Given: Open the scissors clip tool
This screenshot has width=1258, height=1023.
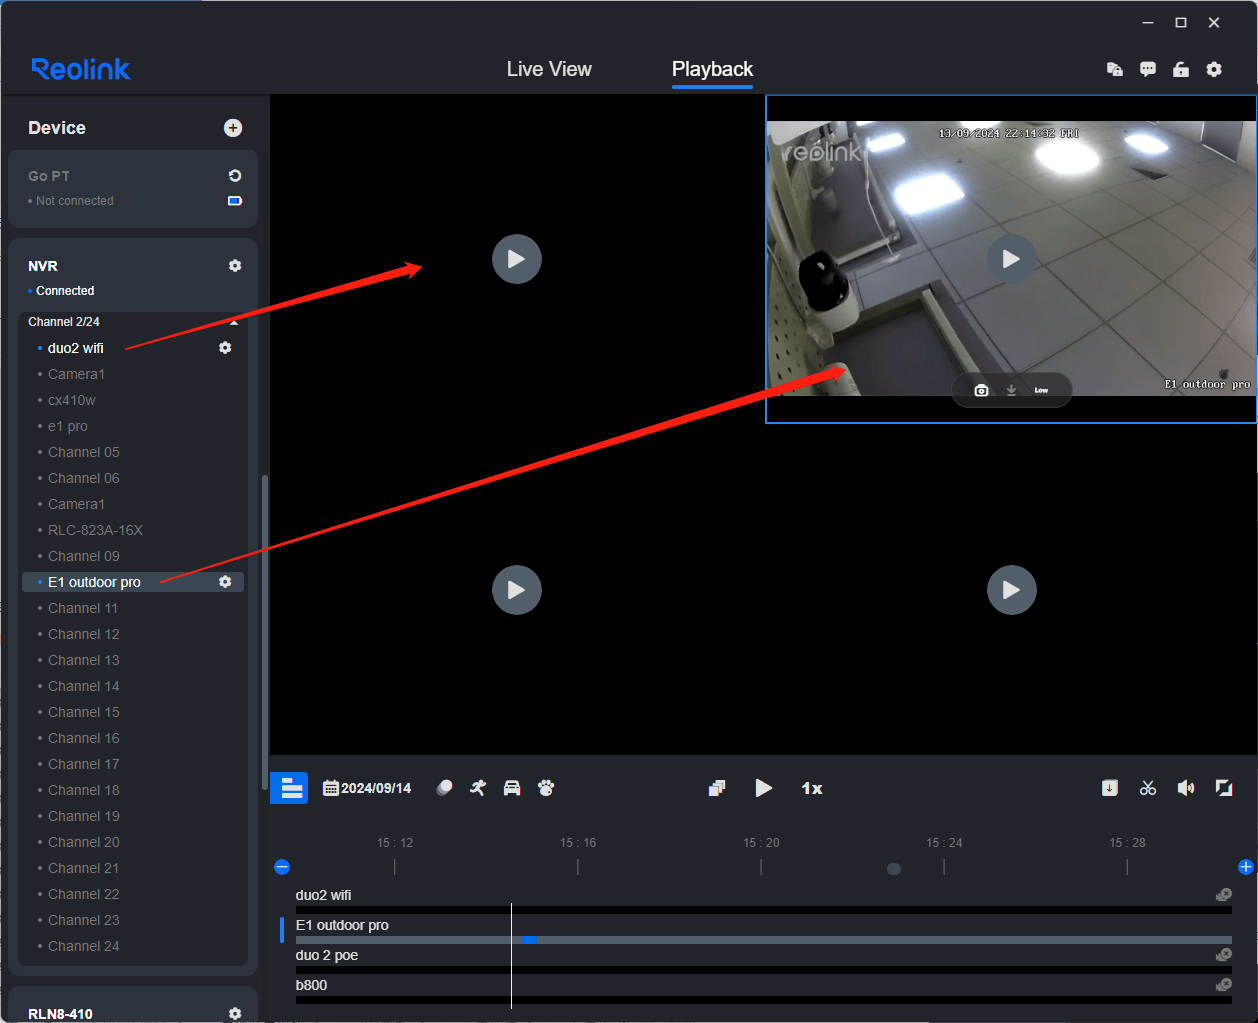Looking at the screenshot, I should click(1147, 787).
